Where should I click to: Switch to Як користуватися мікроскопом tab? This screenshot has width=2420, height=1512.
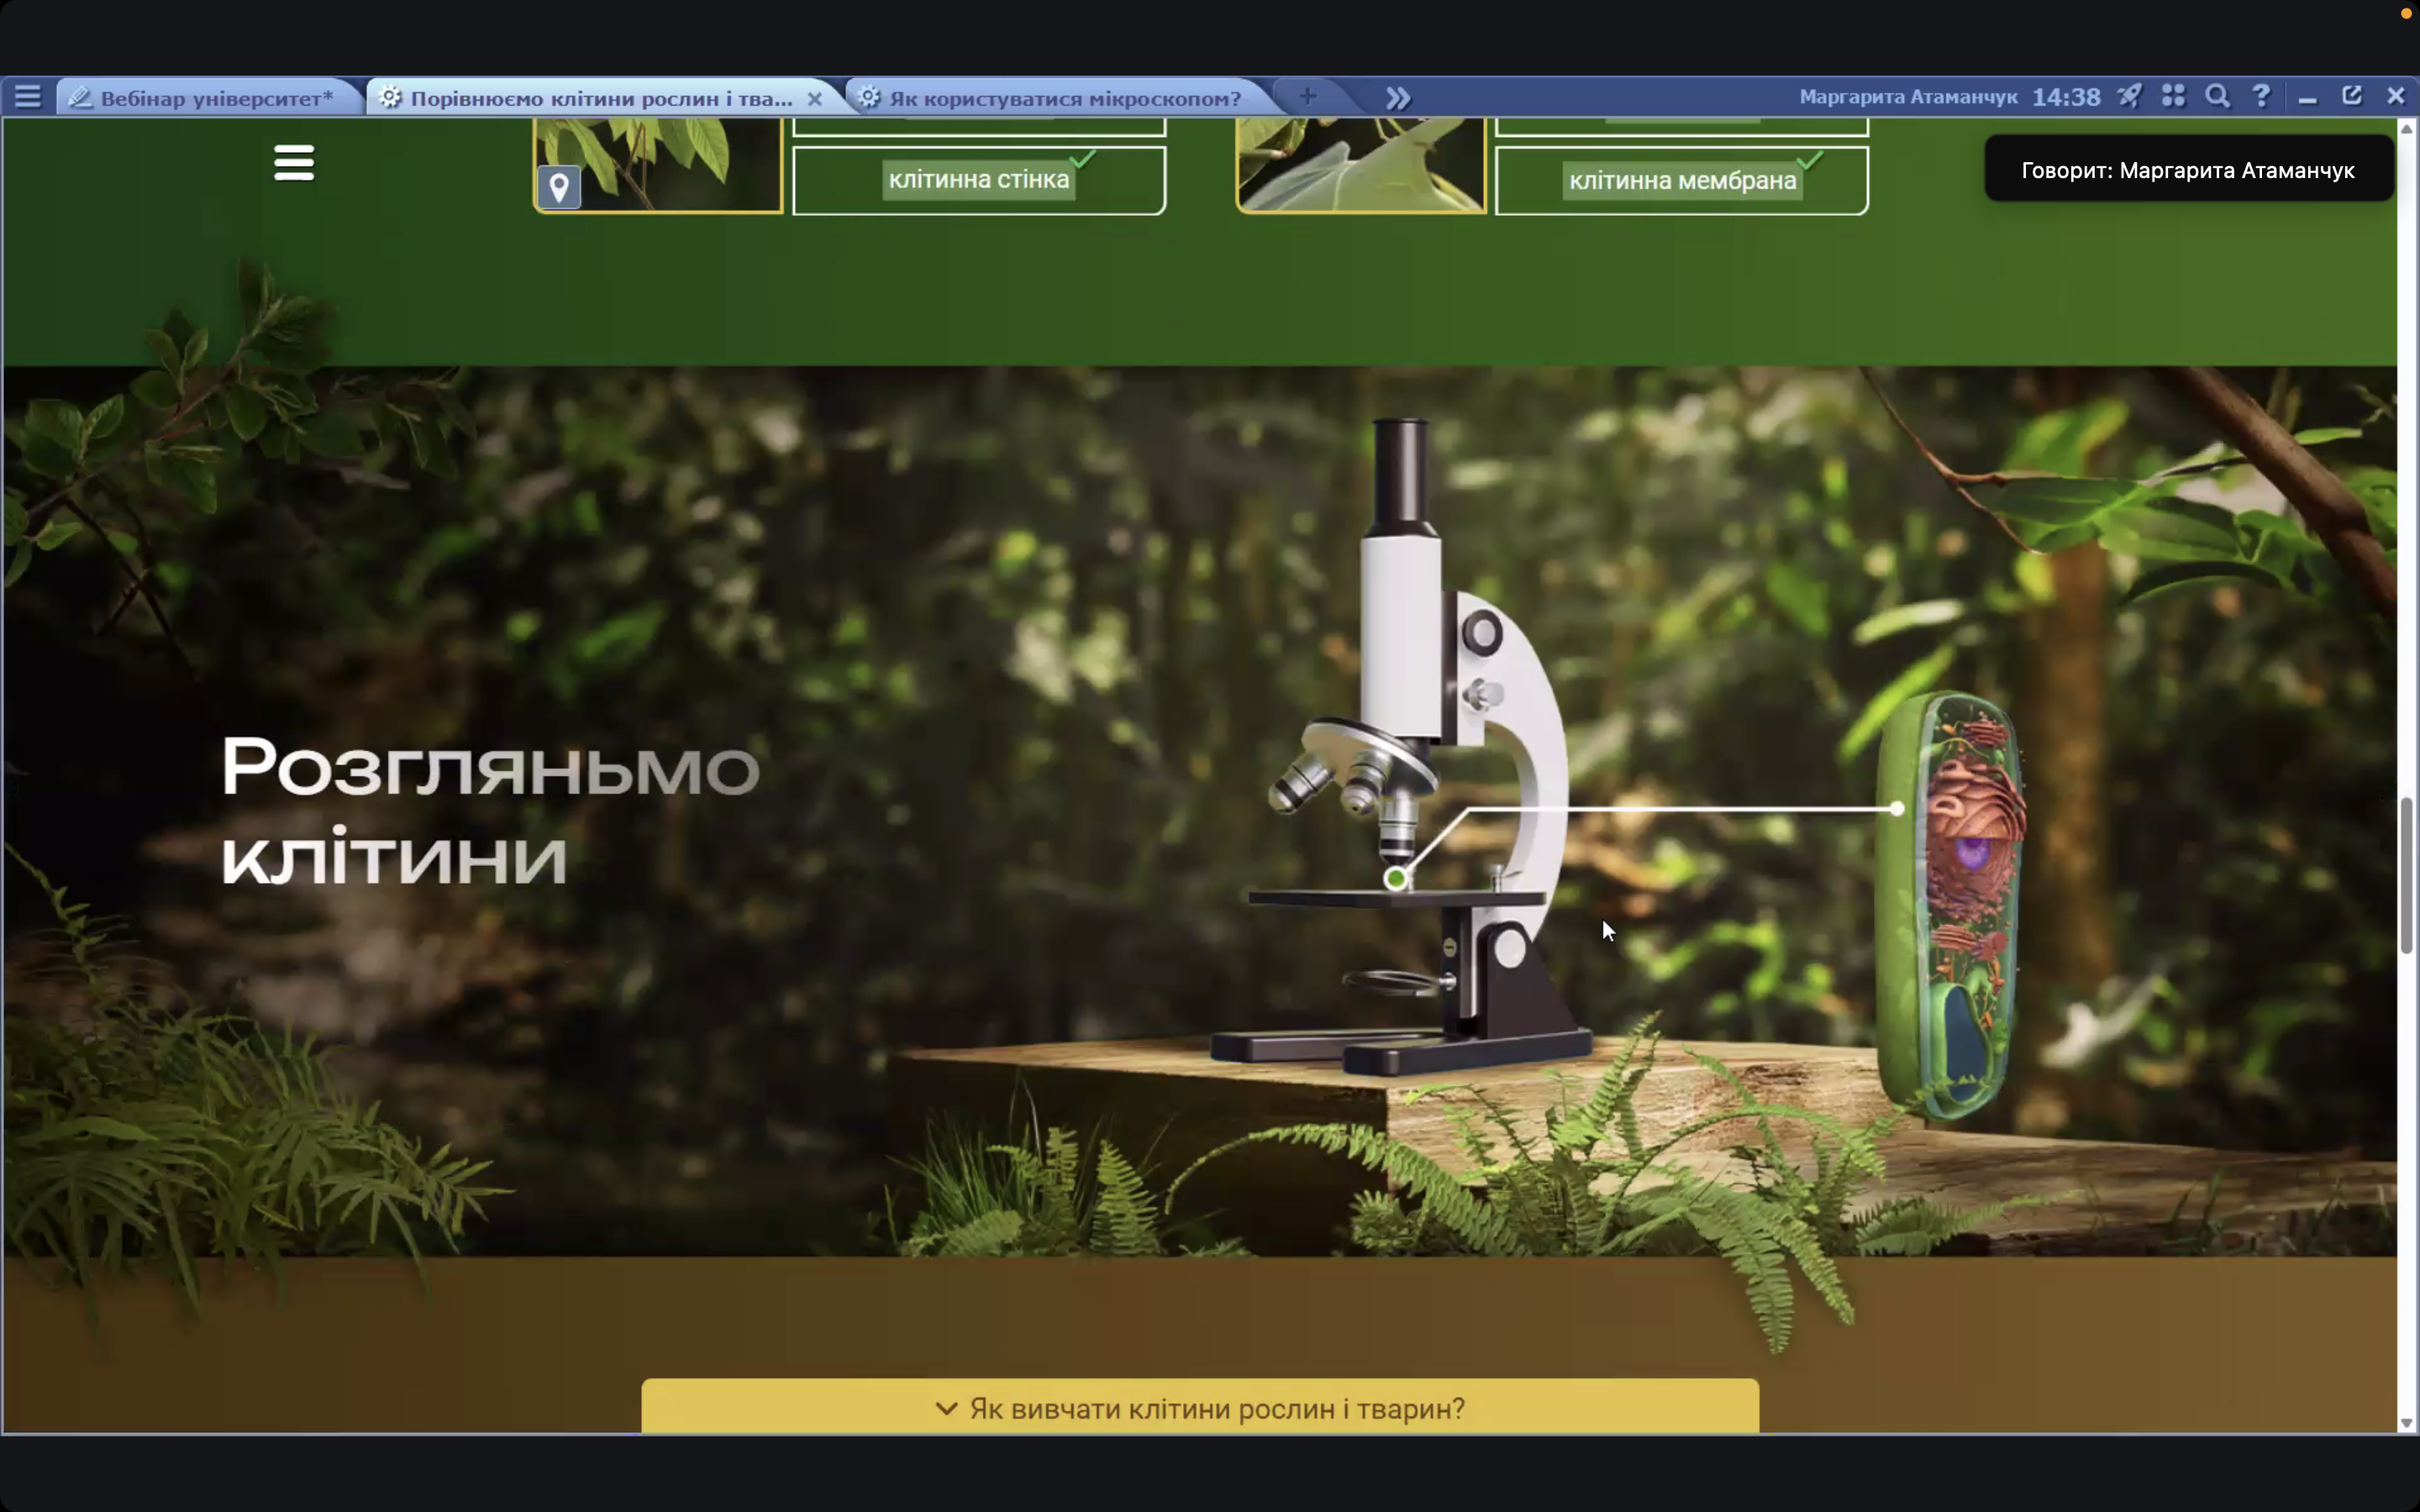click(1064, 98)
